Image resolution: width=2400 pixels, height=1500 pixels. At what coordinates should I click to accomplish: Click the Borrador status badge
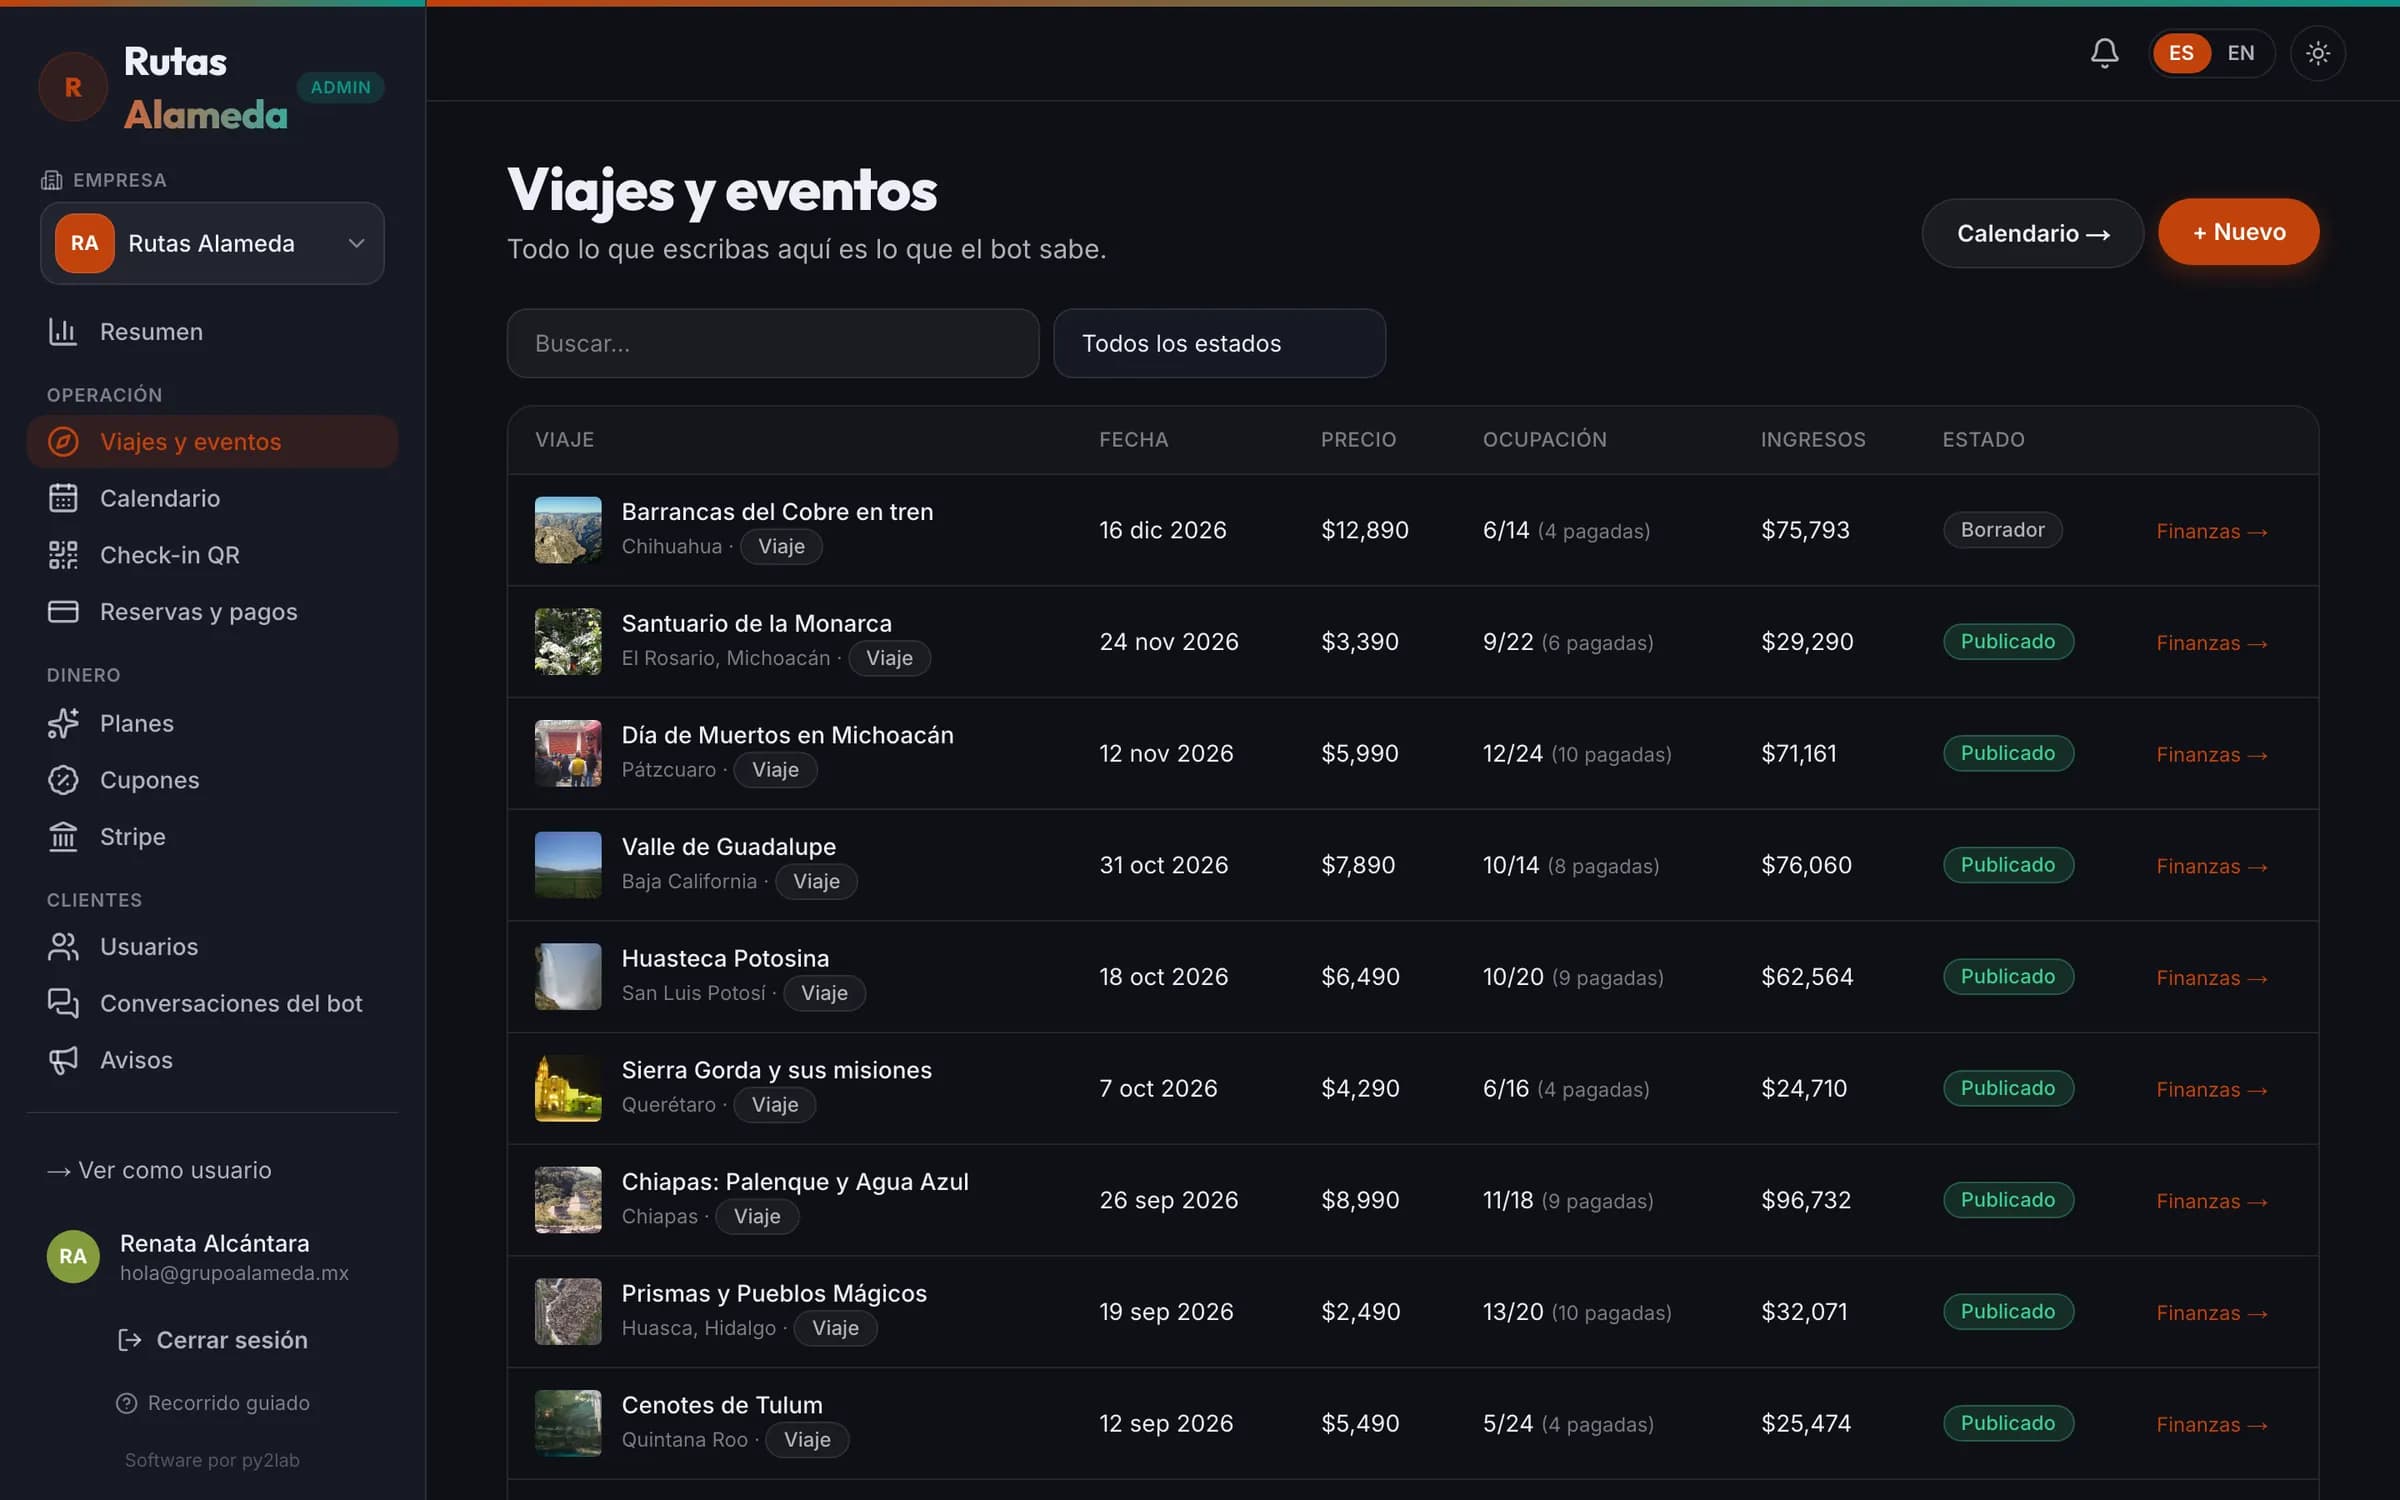point(2002,530)
